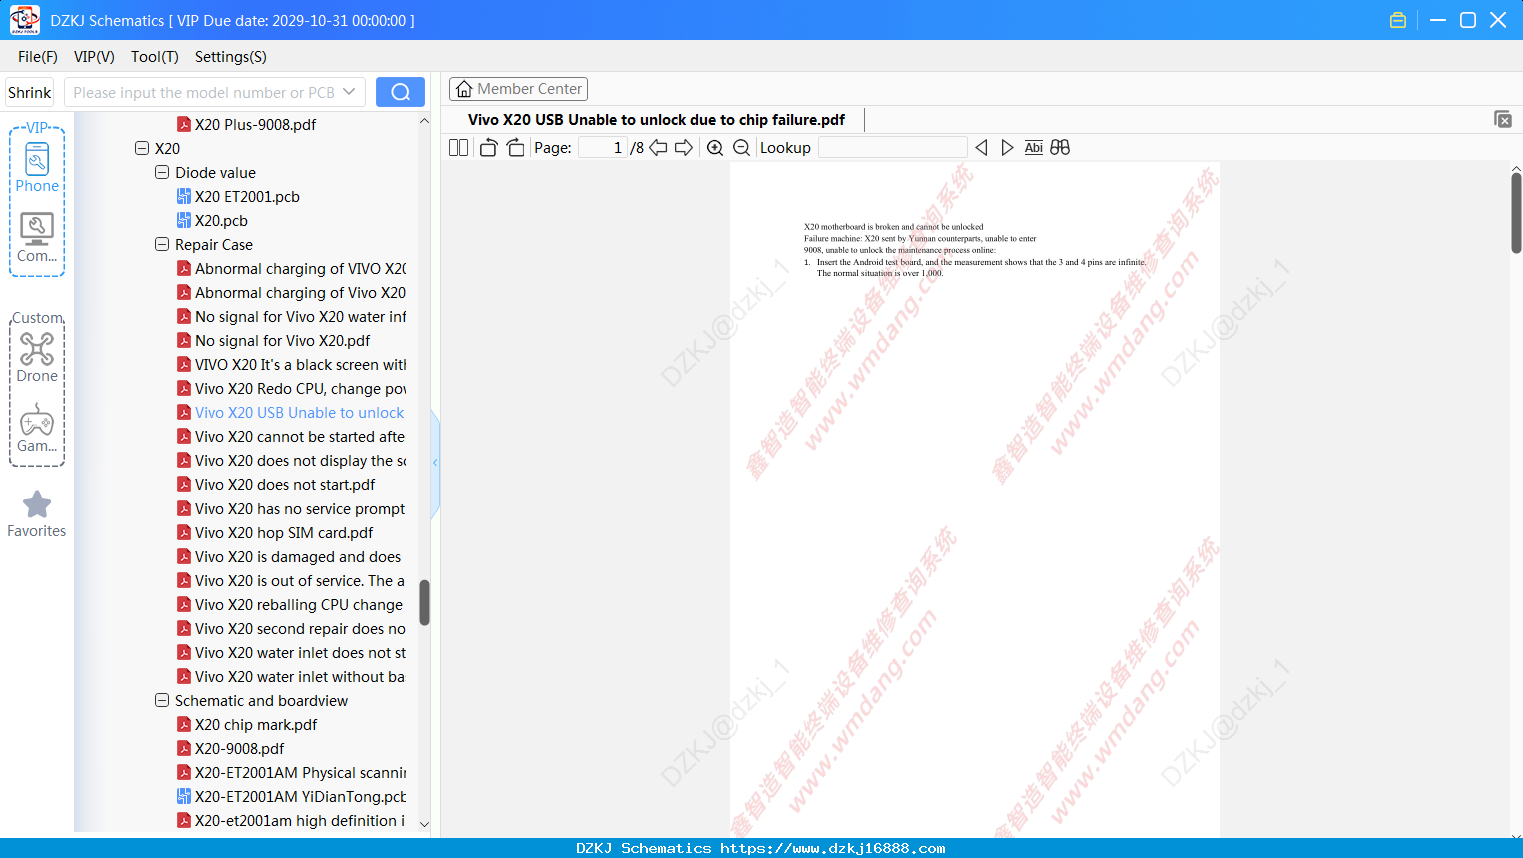Image resolution: width=1523 pixels, height=858 pixels.
Task: Click the detach tab icon at right
Action: point(1503,119)
